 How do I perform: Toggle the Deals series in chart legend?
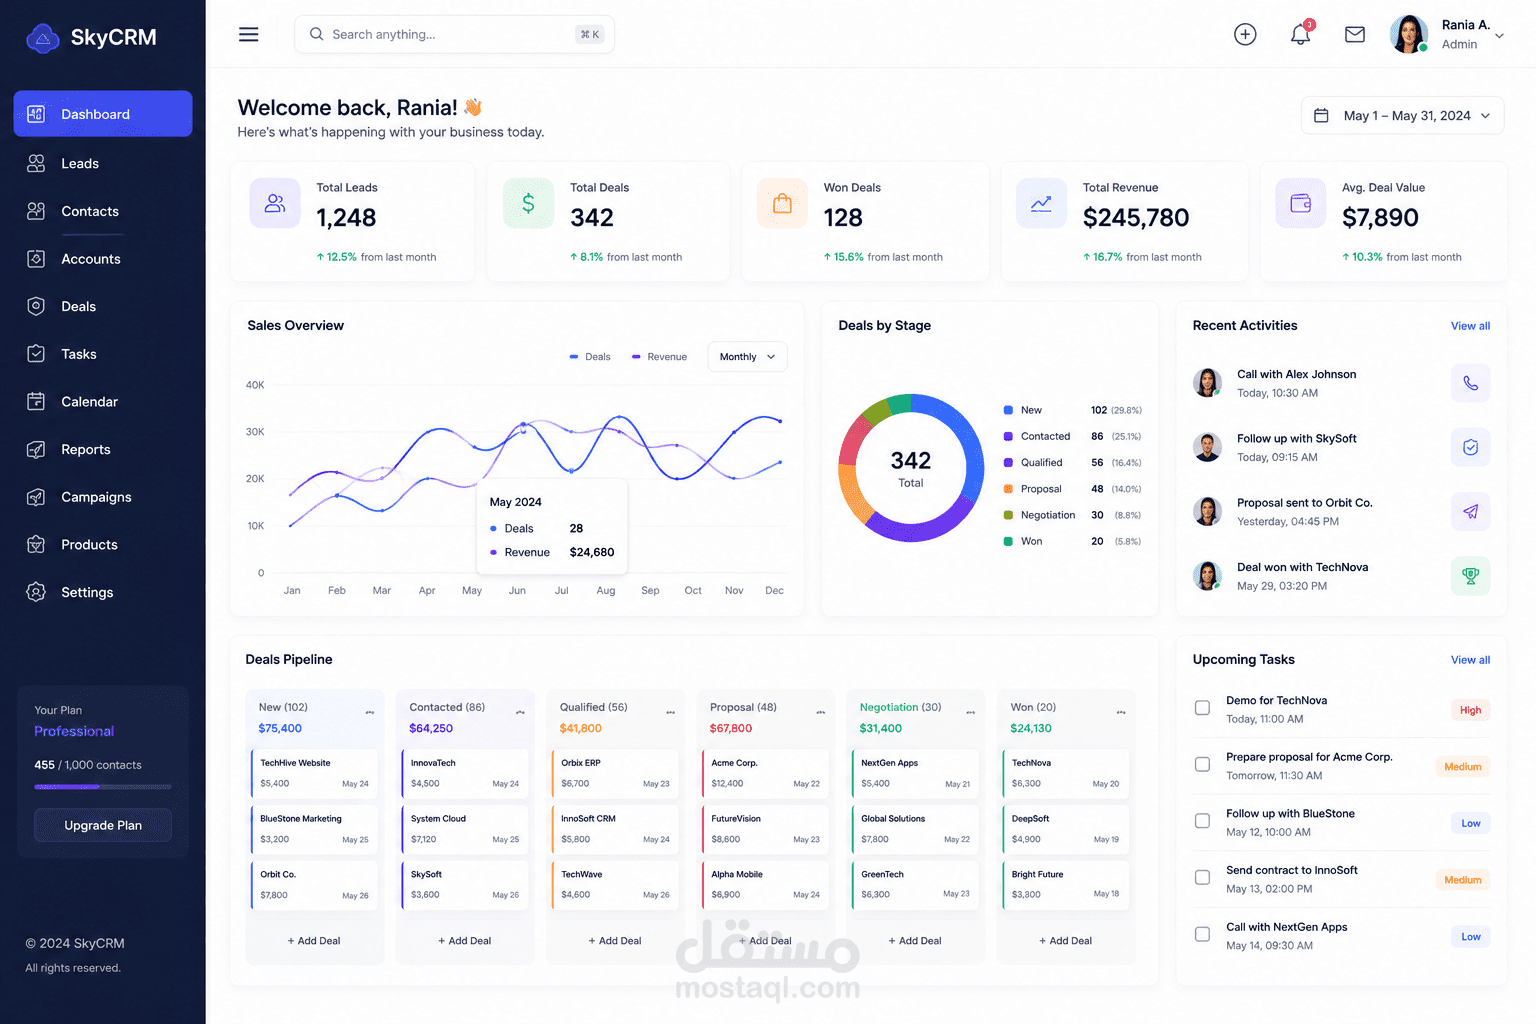pos(590,357)
